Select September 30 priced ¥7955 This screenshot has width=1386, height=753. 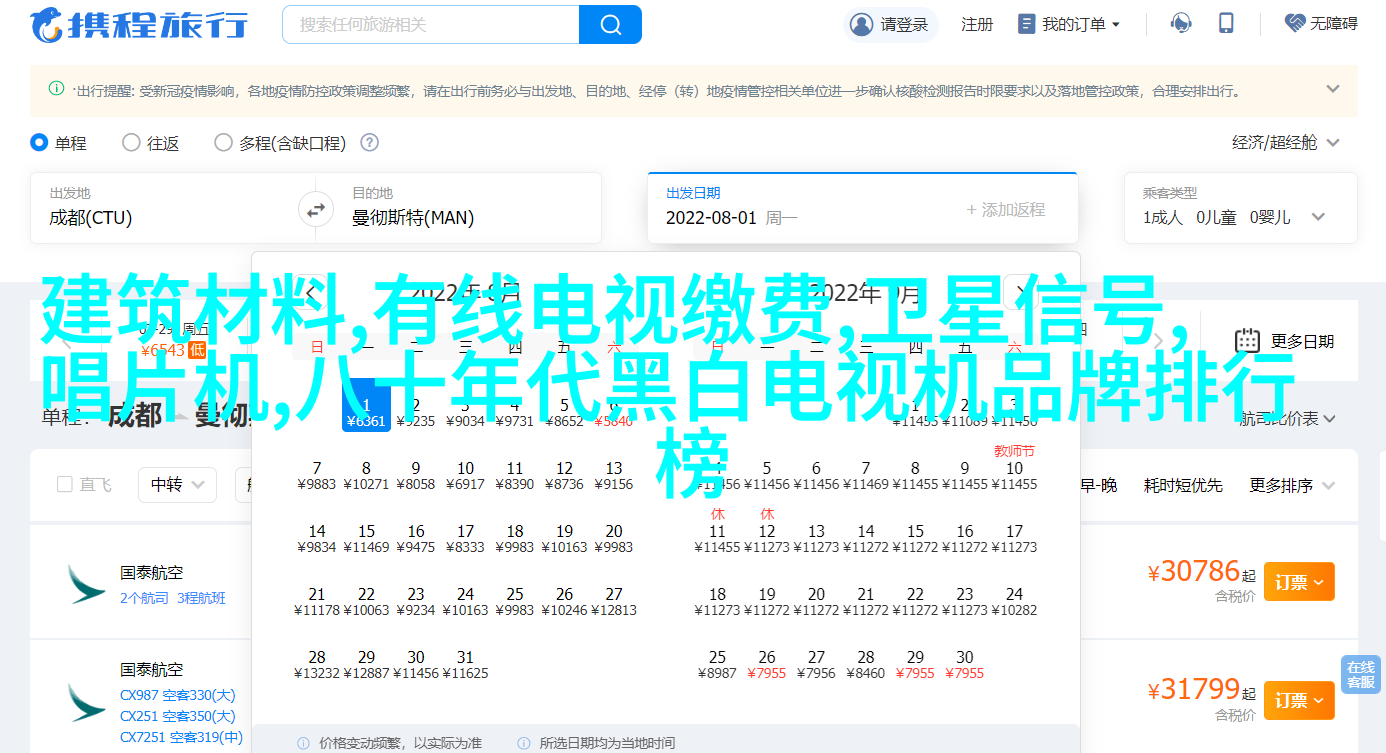pyautogui.click(x=964, y=664)
